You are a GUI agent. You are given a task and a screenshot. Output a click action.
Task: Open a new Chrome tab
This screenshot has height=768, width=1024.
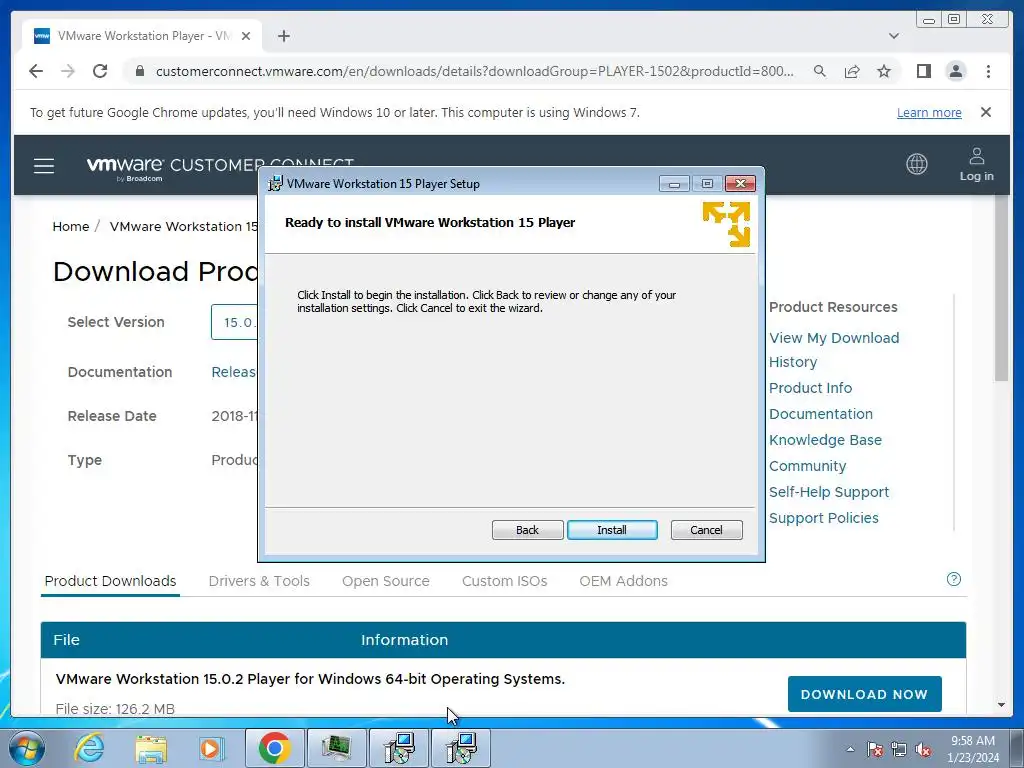[283, 36]
